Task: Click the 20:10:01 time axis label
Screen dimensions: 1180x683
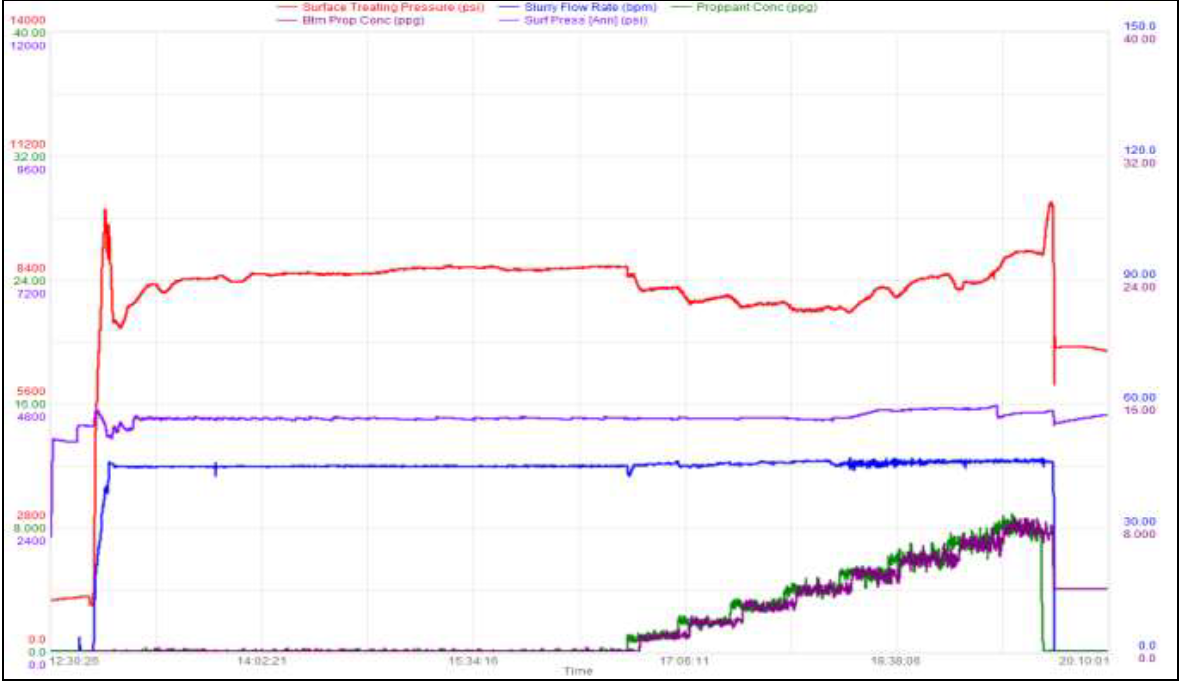Action: pyautogui.click(x=1083, y=661)
